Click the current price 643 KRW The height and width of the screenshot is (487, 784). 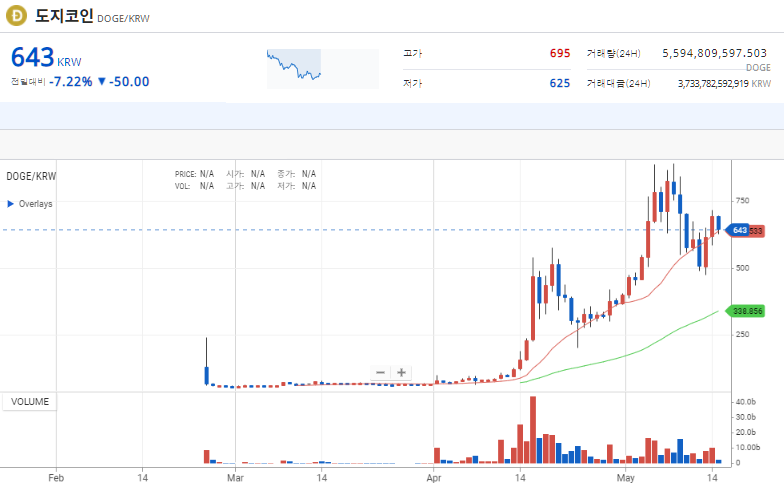[46, 58]
